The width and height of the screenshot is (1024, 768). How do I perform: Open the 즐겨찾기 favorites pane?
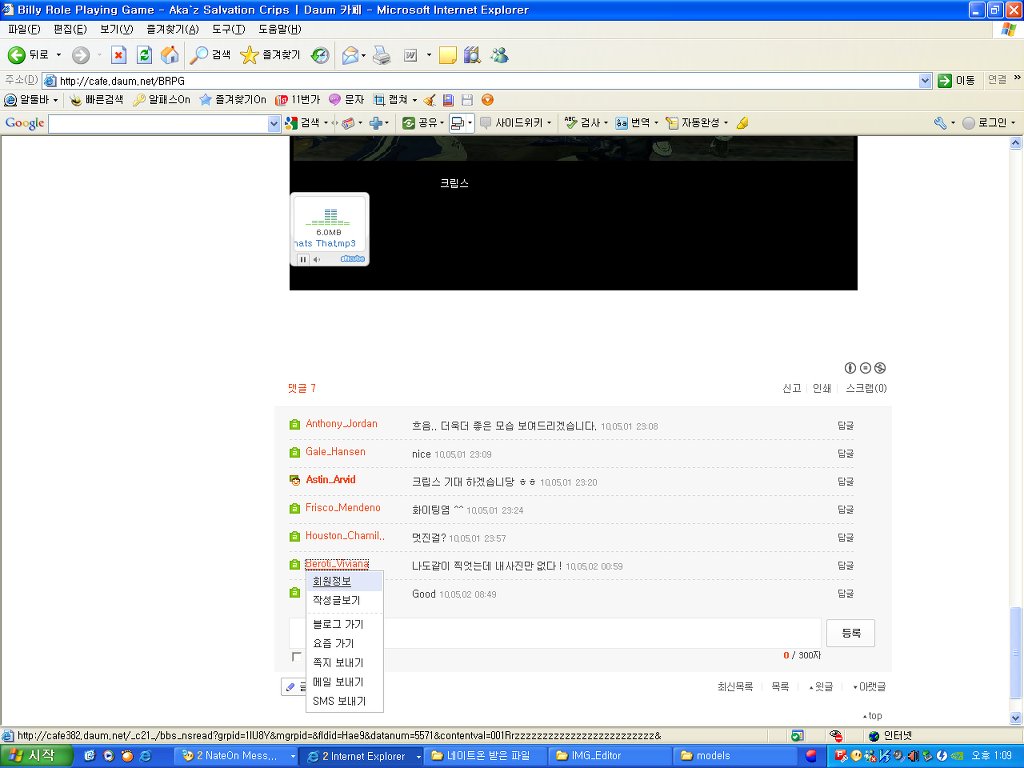[270, 56]
